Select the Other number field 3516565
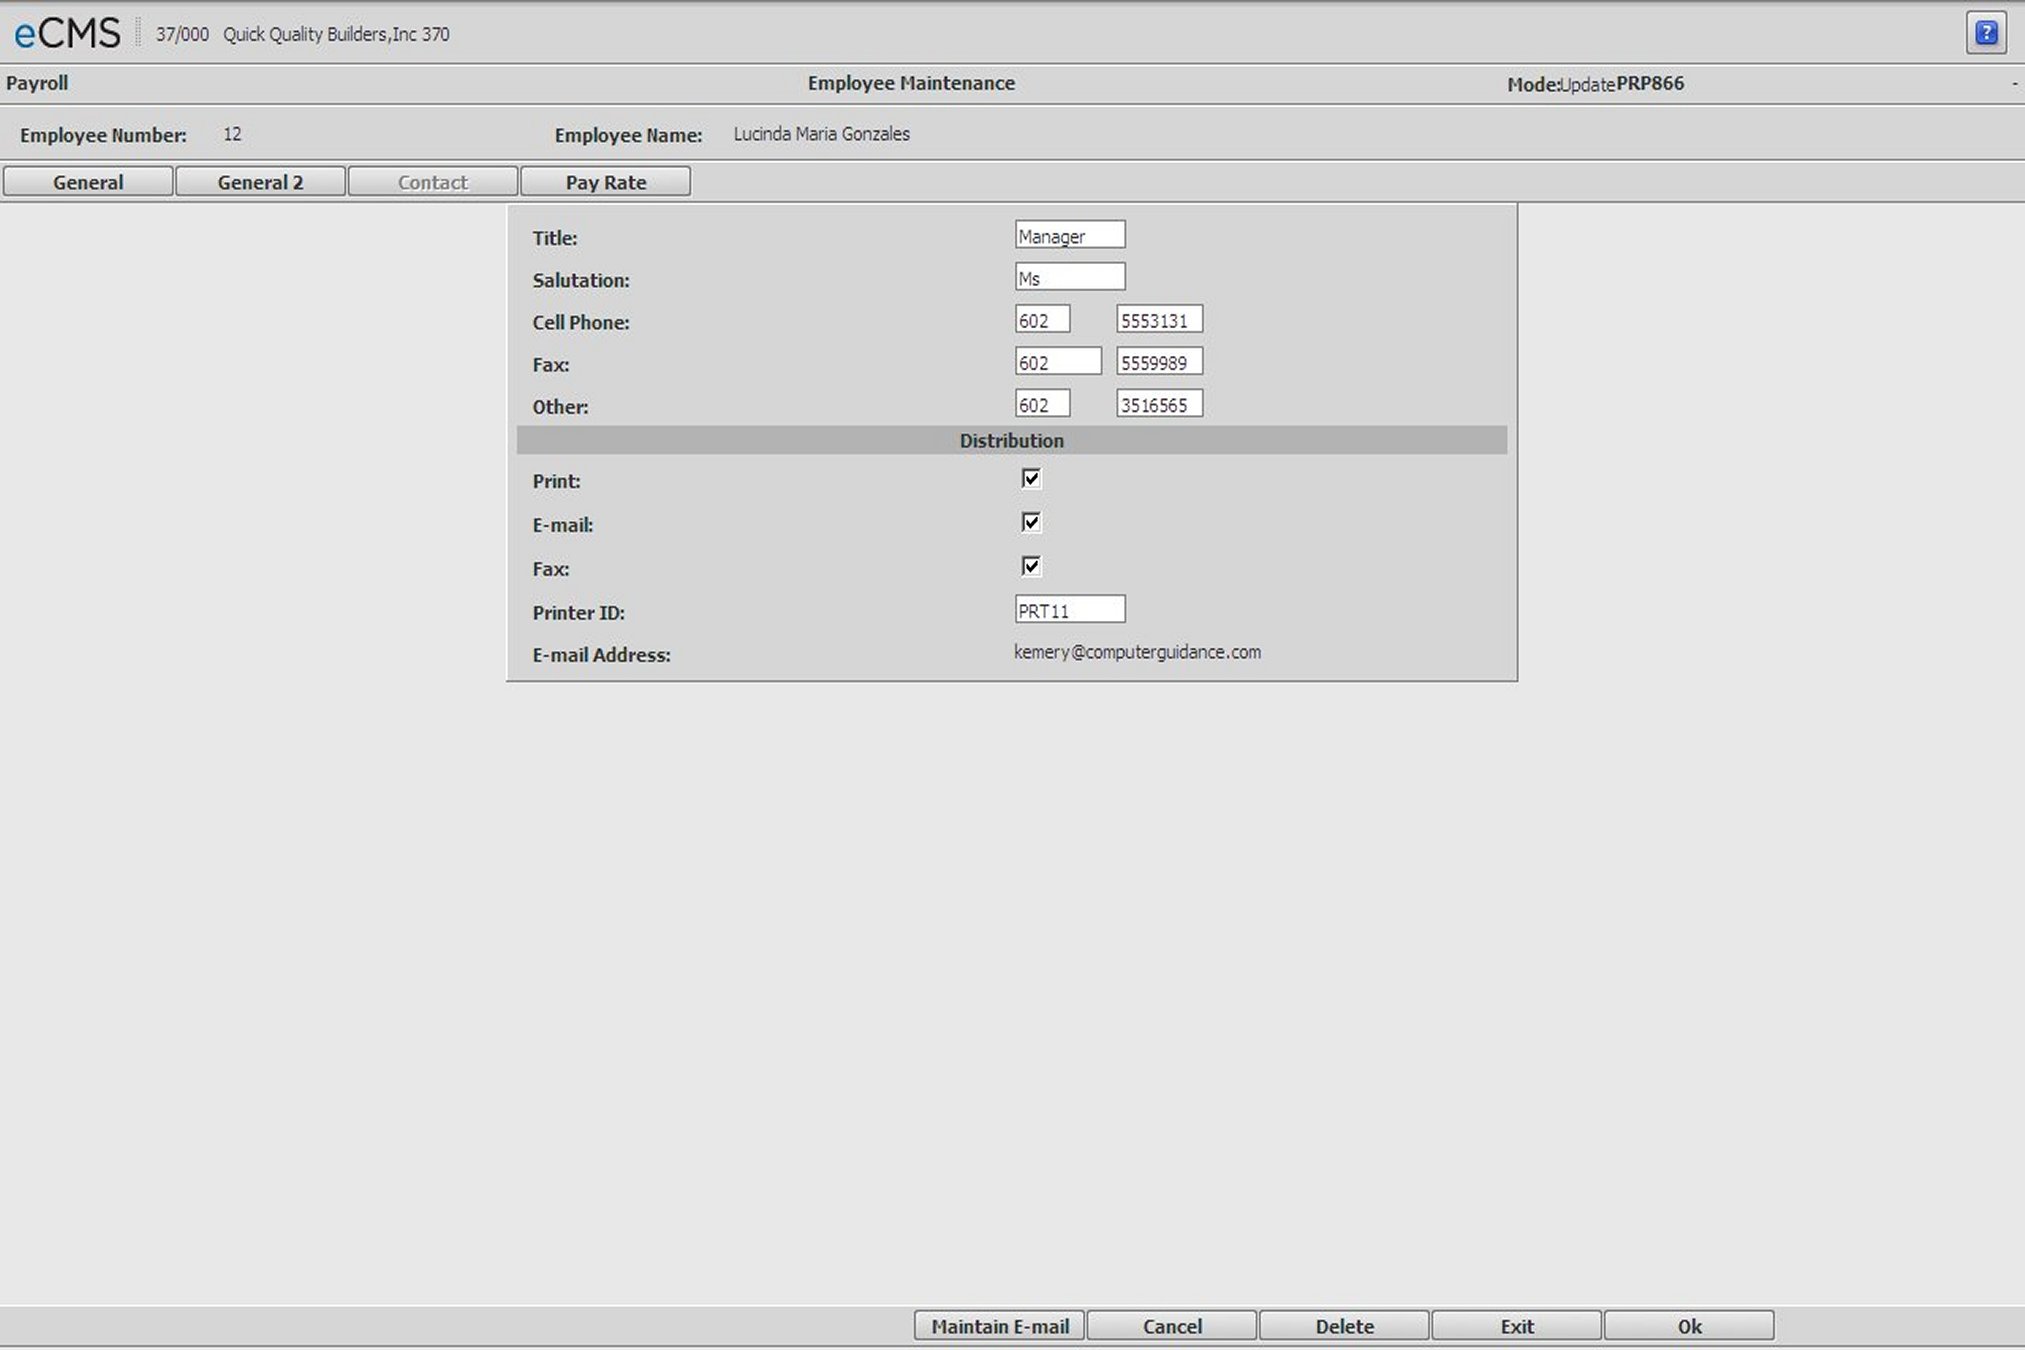This screenshot has width=2025, height=1350. (1160, 403)
